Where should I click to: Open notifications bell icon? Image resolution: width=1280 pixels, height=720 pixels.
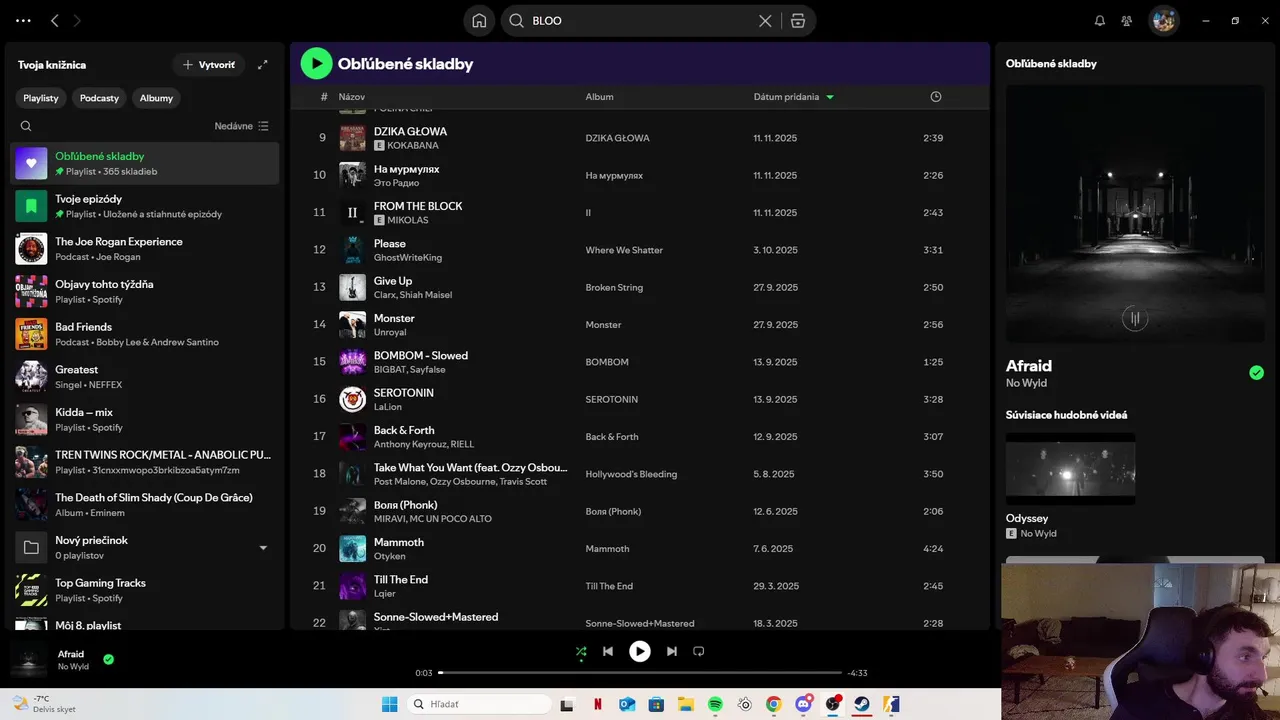tap(1100, 21)
